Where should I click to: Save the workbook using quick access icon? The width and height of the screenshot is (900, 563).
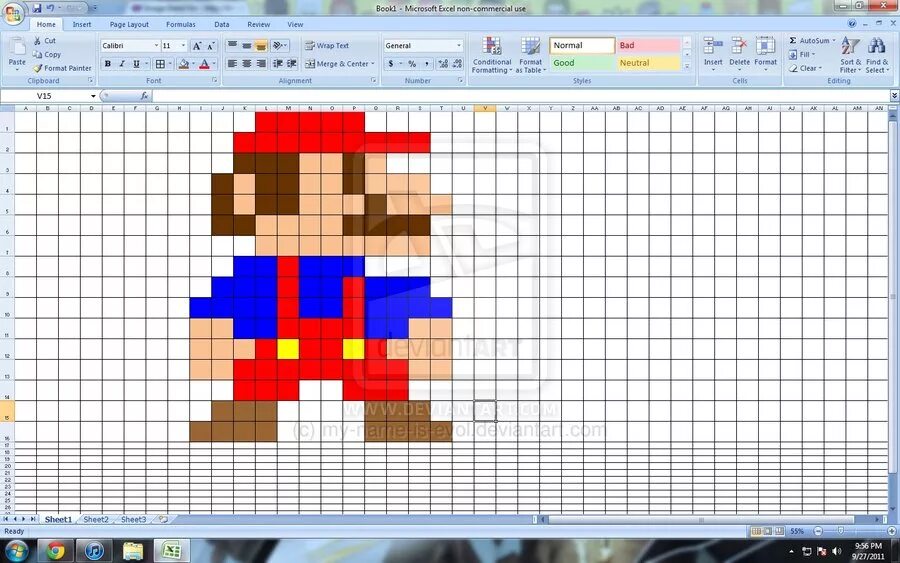coord(37,8)
